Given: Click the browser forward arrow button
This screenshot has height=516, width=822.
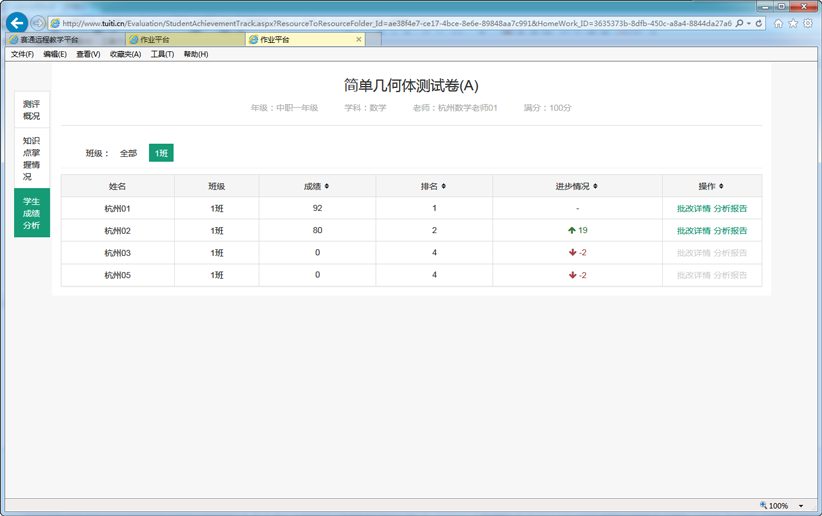Looking at the screenshot, I should click(x=38, y=23).
